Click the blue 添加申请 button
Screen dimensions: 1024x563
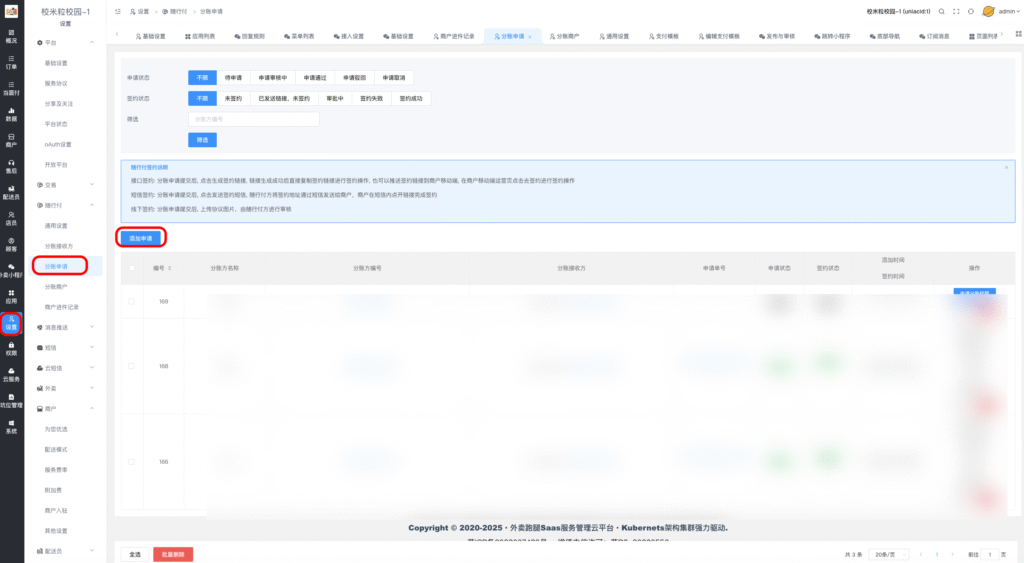click(x=140, y=238)
